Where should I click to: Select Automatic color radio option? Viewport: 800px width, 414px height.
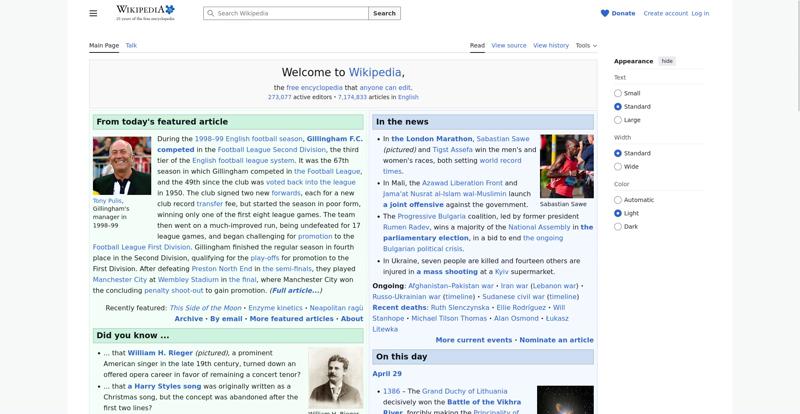[x=618, y=200]
